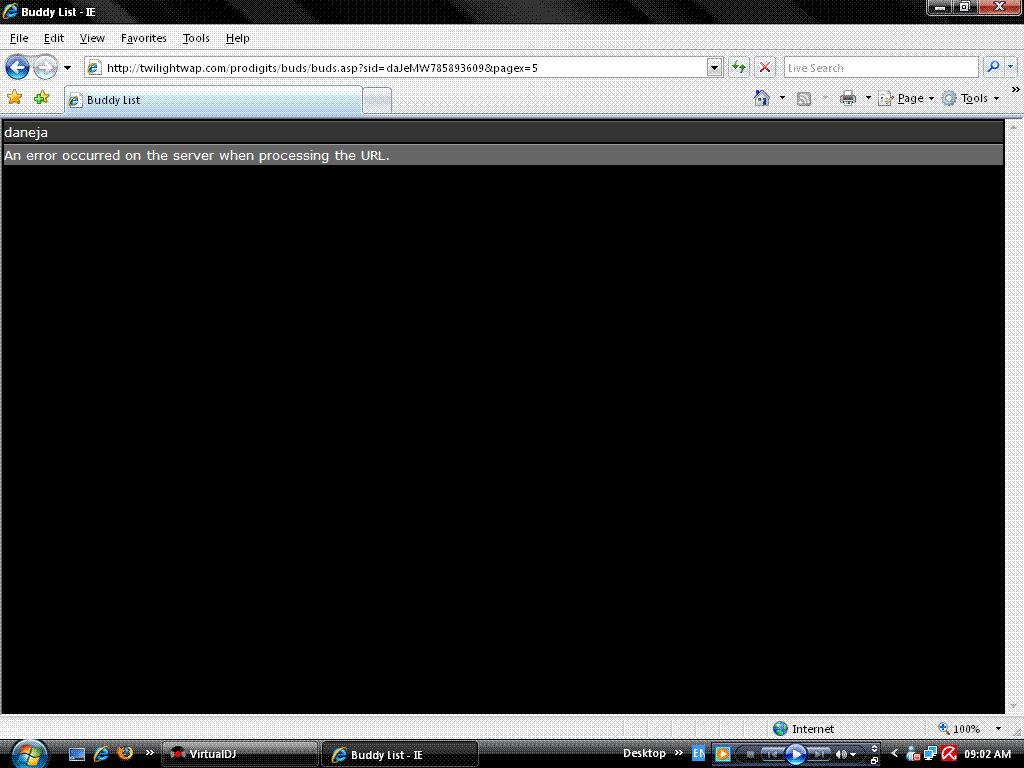
Task: Open the View menu
Action: (92, 38)
